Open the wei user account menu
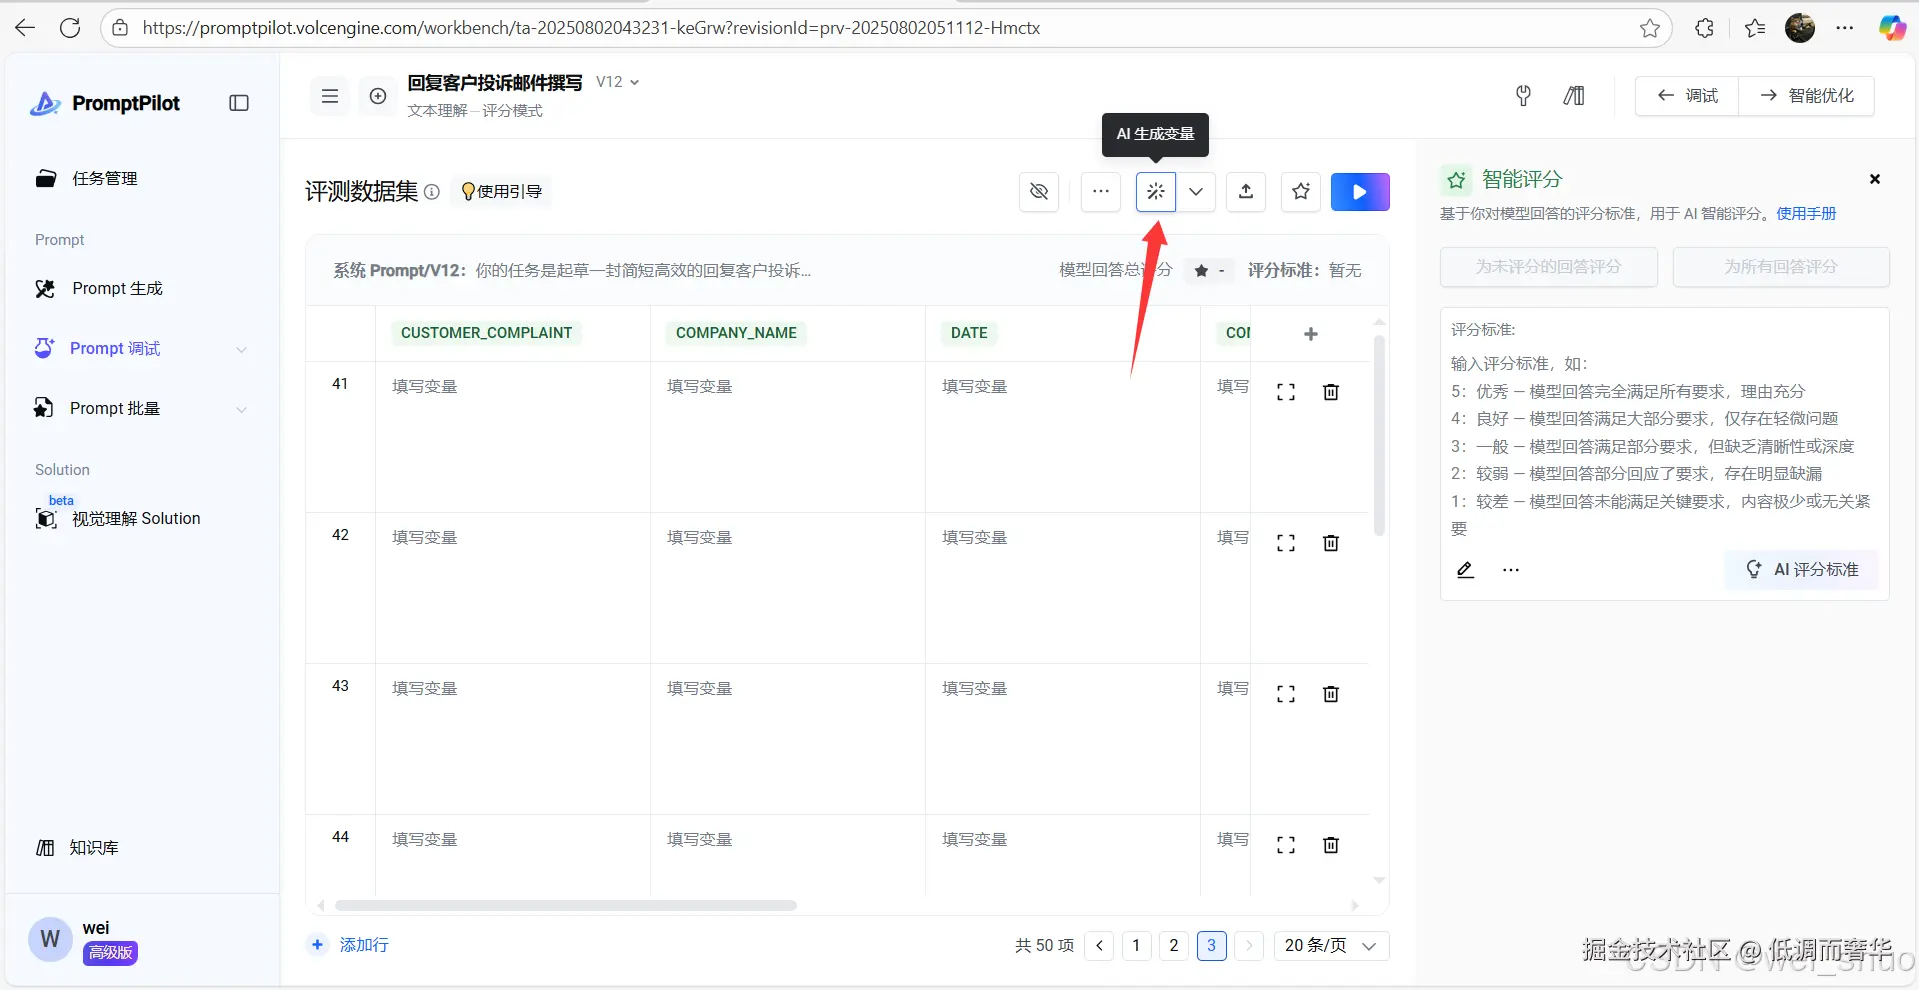 (85, 940)
